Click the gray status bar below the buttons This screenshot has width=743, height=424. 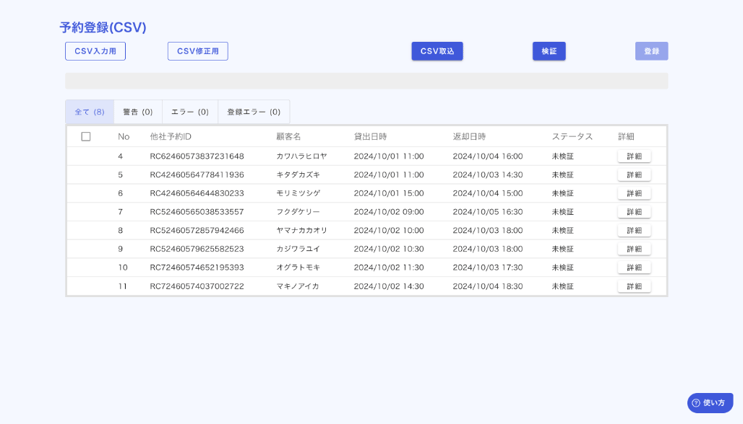point(366,81)
